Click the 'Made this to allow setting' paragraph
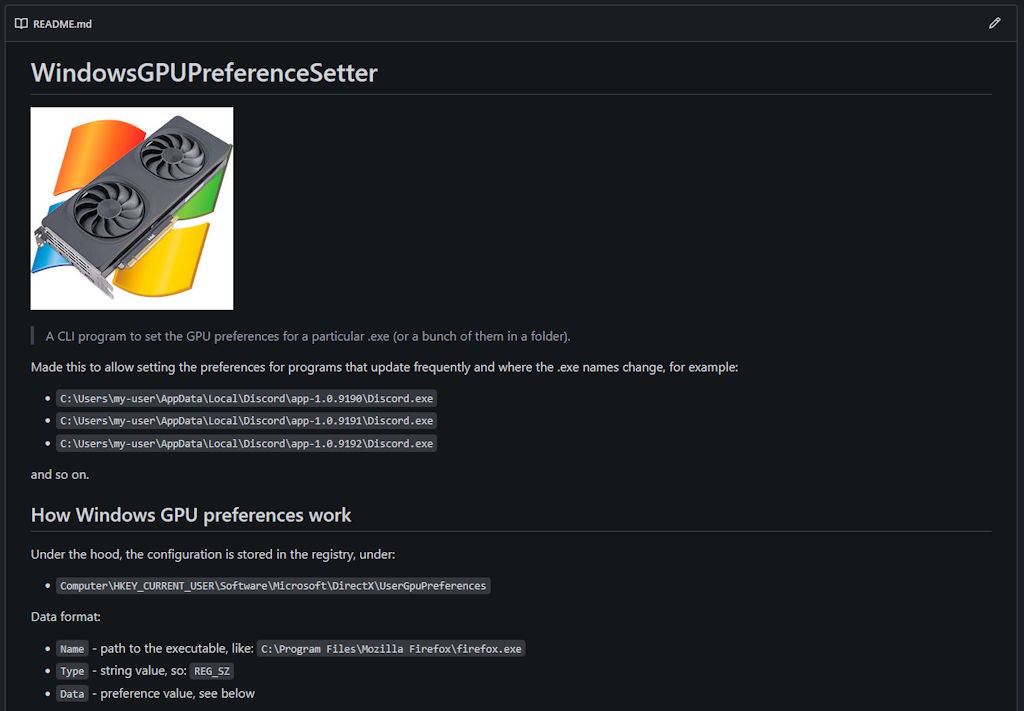1024x711 pixels. (x=384, y=367)
